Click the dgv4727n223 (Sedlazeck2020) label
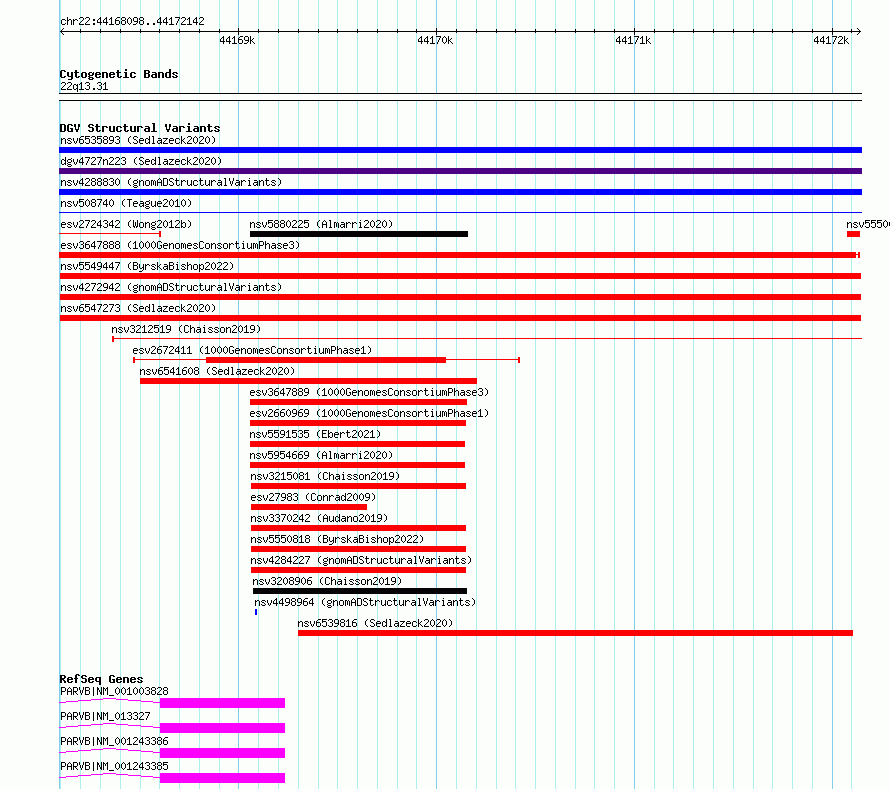 141,161
